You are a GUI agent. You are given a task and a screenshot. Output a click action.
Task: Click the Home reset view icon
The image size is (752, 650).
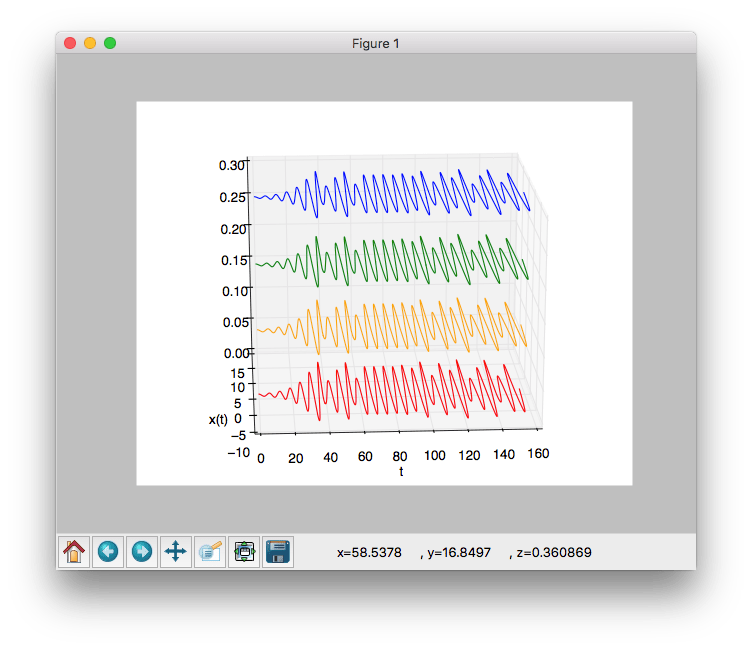[74, 552]
